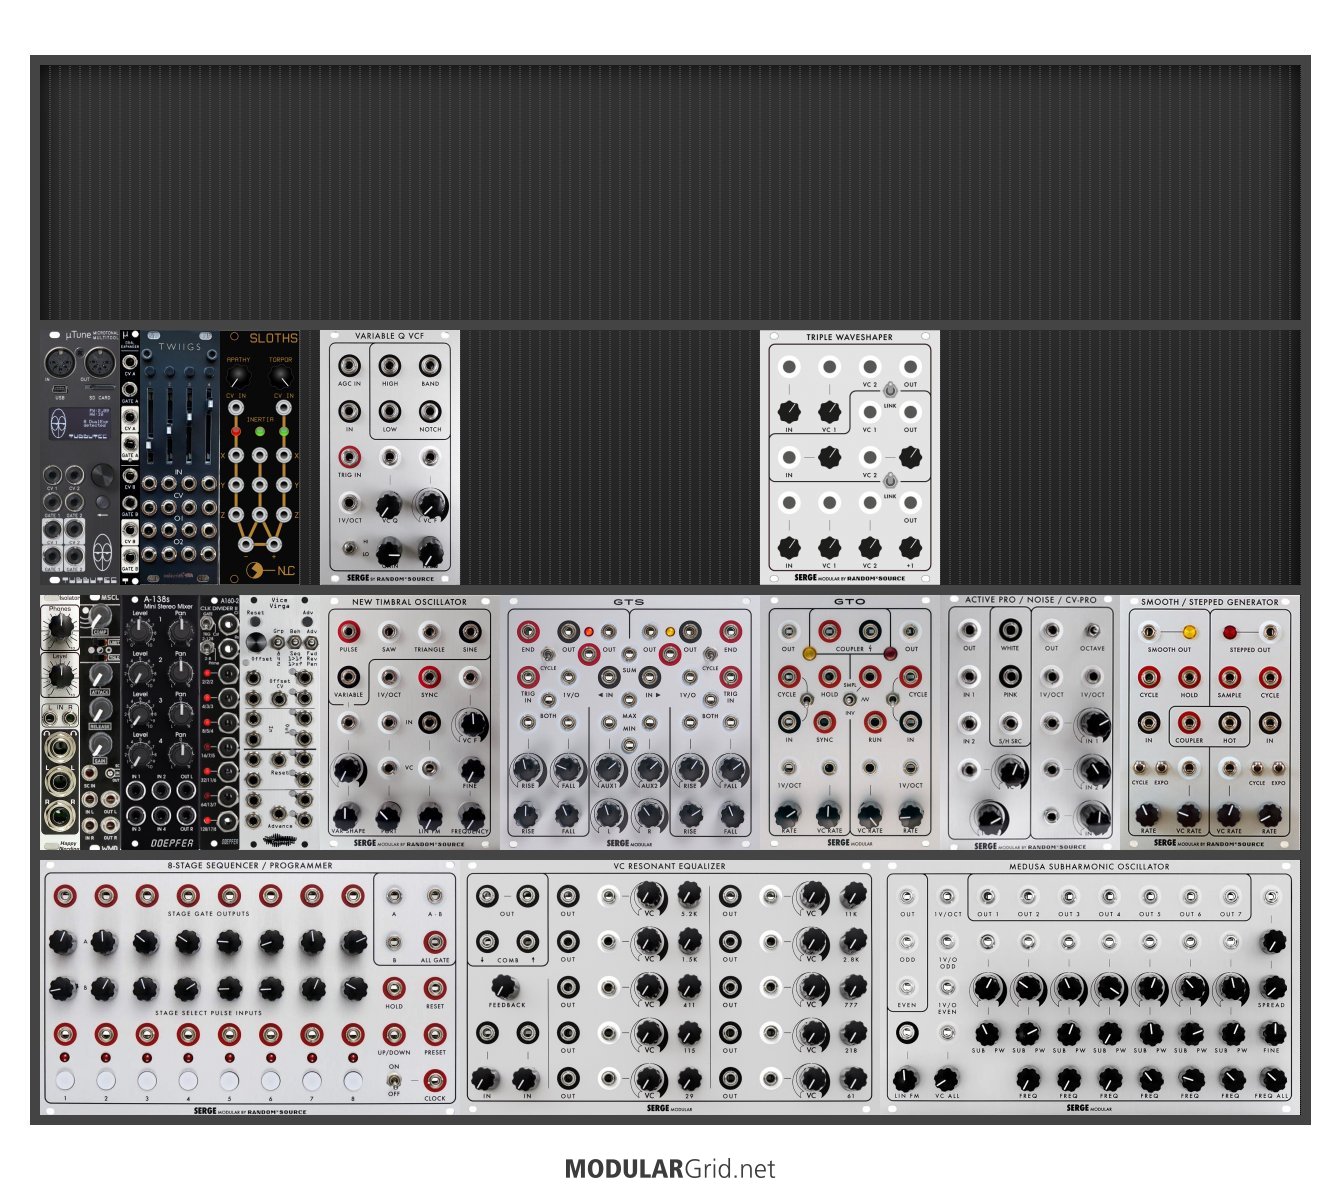Adjust the LIN FM knob on the Medusa

tap(906, 1079)
